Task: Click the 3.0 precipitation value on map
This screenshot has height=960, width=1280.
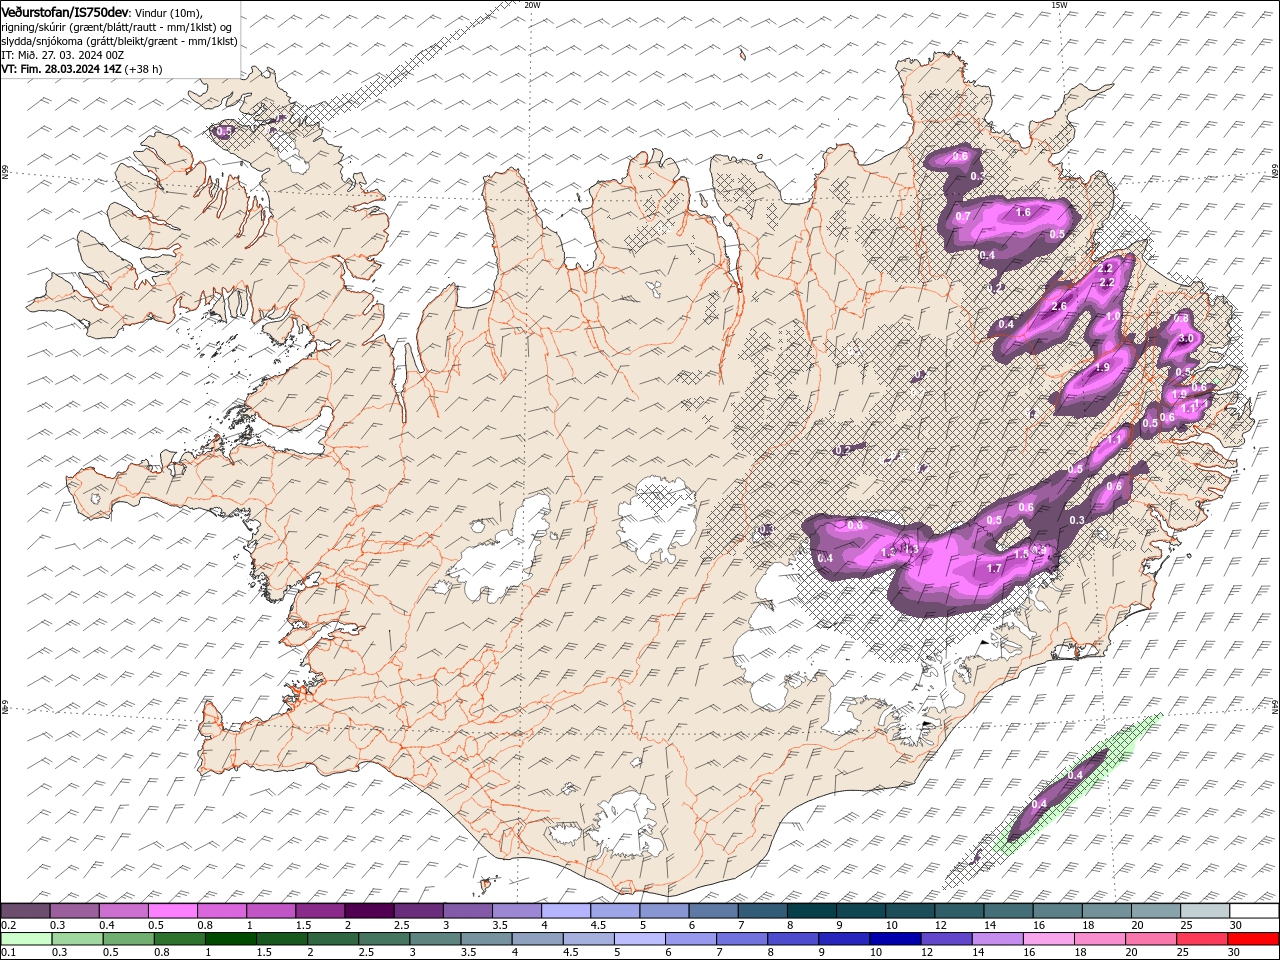Action: (x=1186, y=339)
